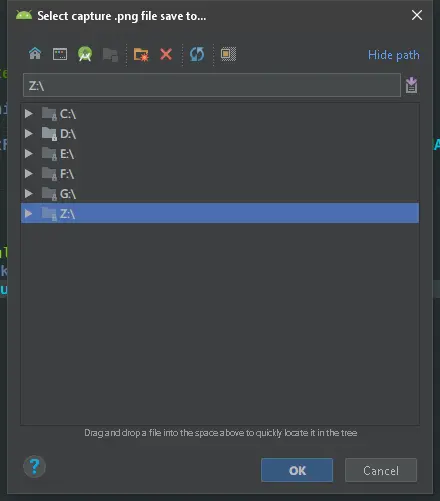Click the Hide path link
This screenshot has height=501, width=440.
click(394, 55)
